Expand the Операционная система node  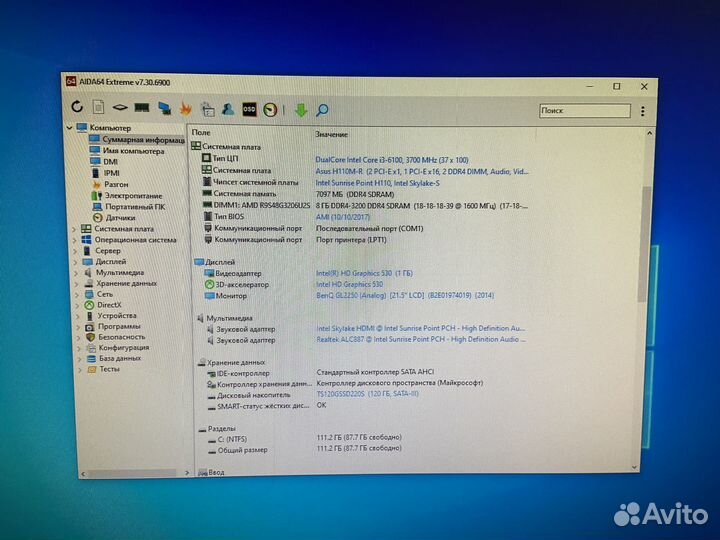pyautogui.click(x=74, y=240)
